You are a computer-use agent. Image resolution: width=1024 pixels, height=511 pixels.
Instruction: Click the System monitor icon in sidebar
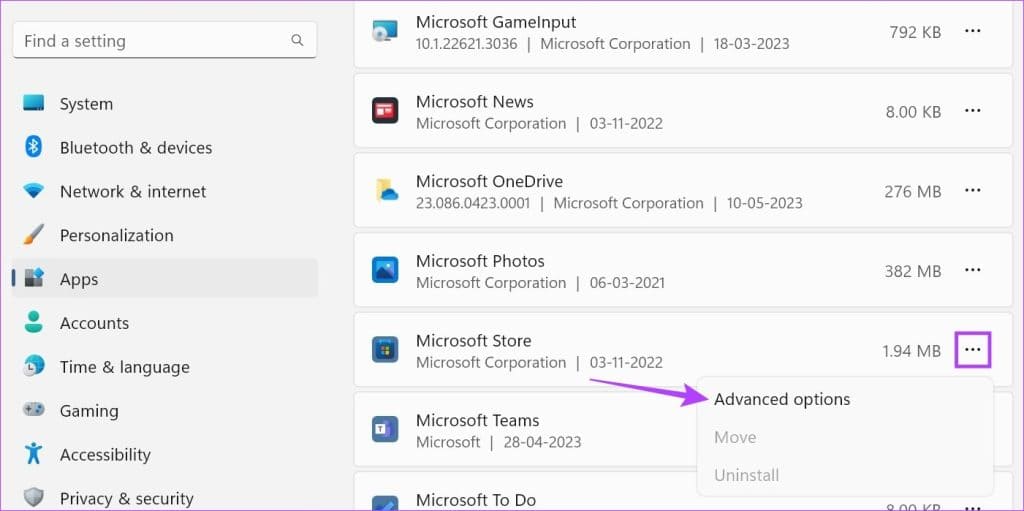[33, 103]
